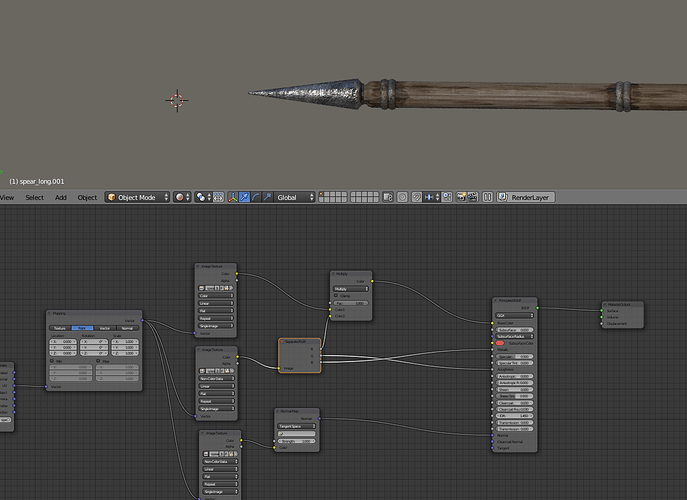Click UV map field in Normal Map node

(x=297, y=434)
